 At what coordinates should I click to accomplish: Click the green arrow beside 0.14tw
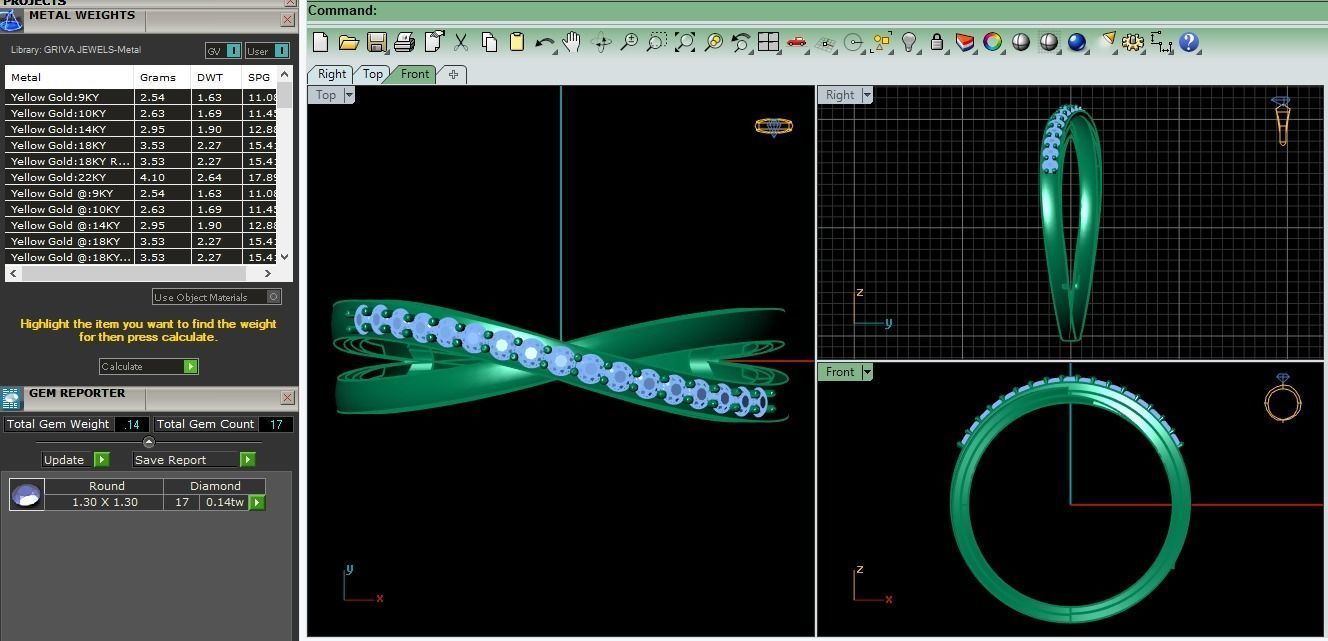coord(257,502)
